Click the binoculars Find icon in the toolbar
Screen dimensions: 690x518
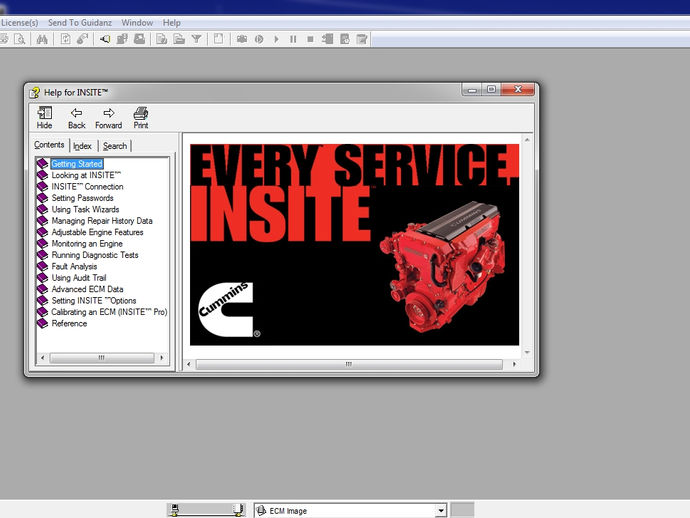[x=42, y=39]
